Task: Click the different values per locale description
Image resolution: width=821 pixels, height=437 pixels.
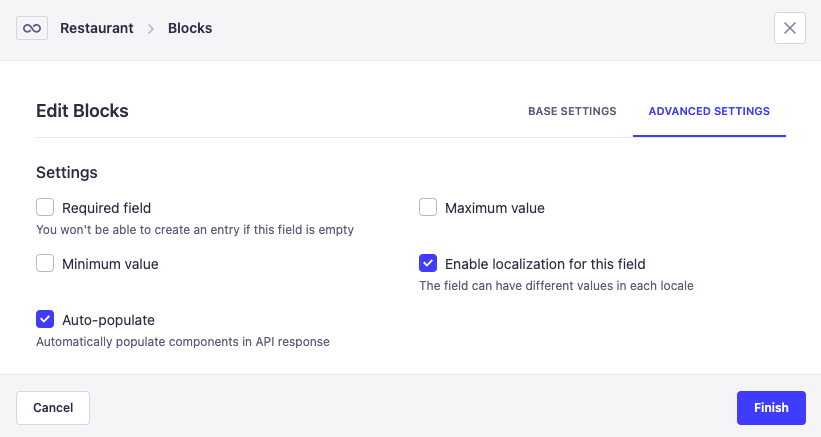Action: (556, 286)
